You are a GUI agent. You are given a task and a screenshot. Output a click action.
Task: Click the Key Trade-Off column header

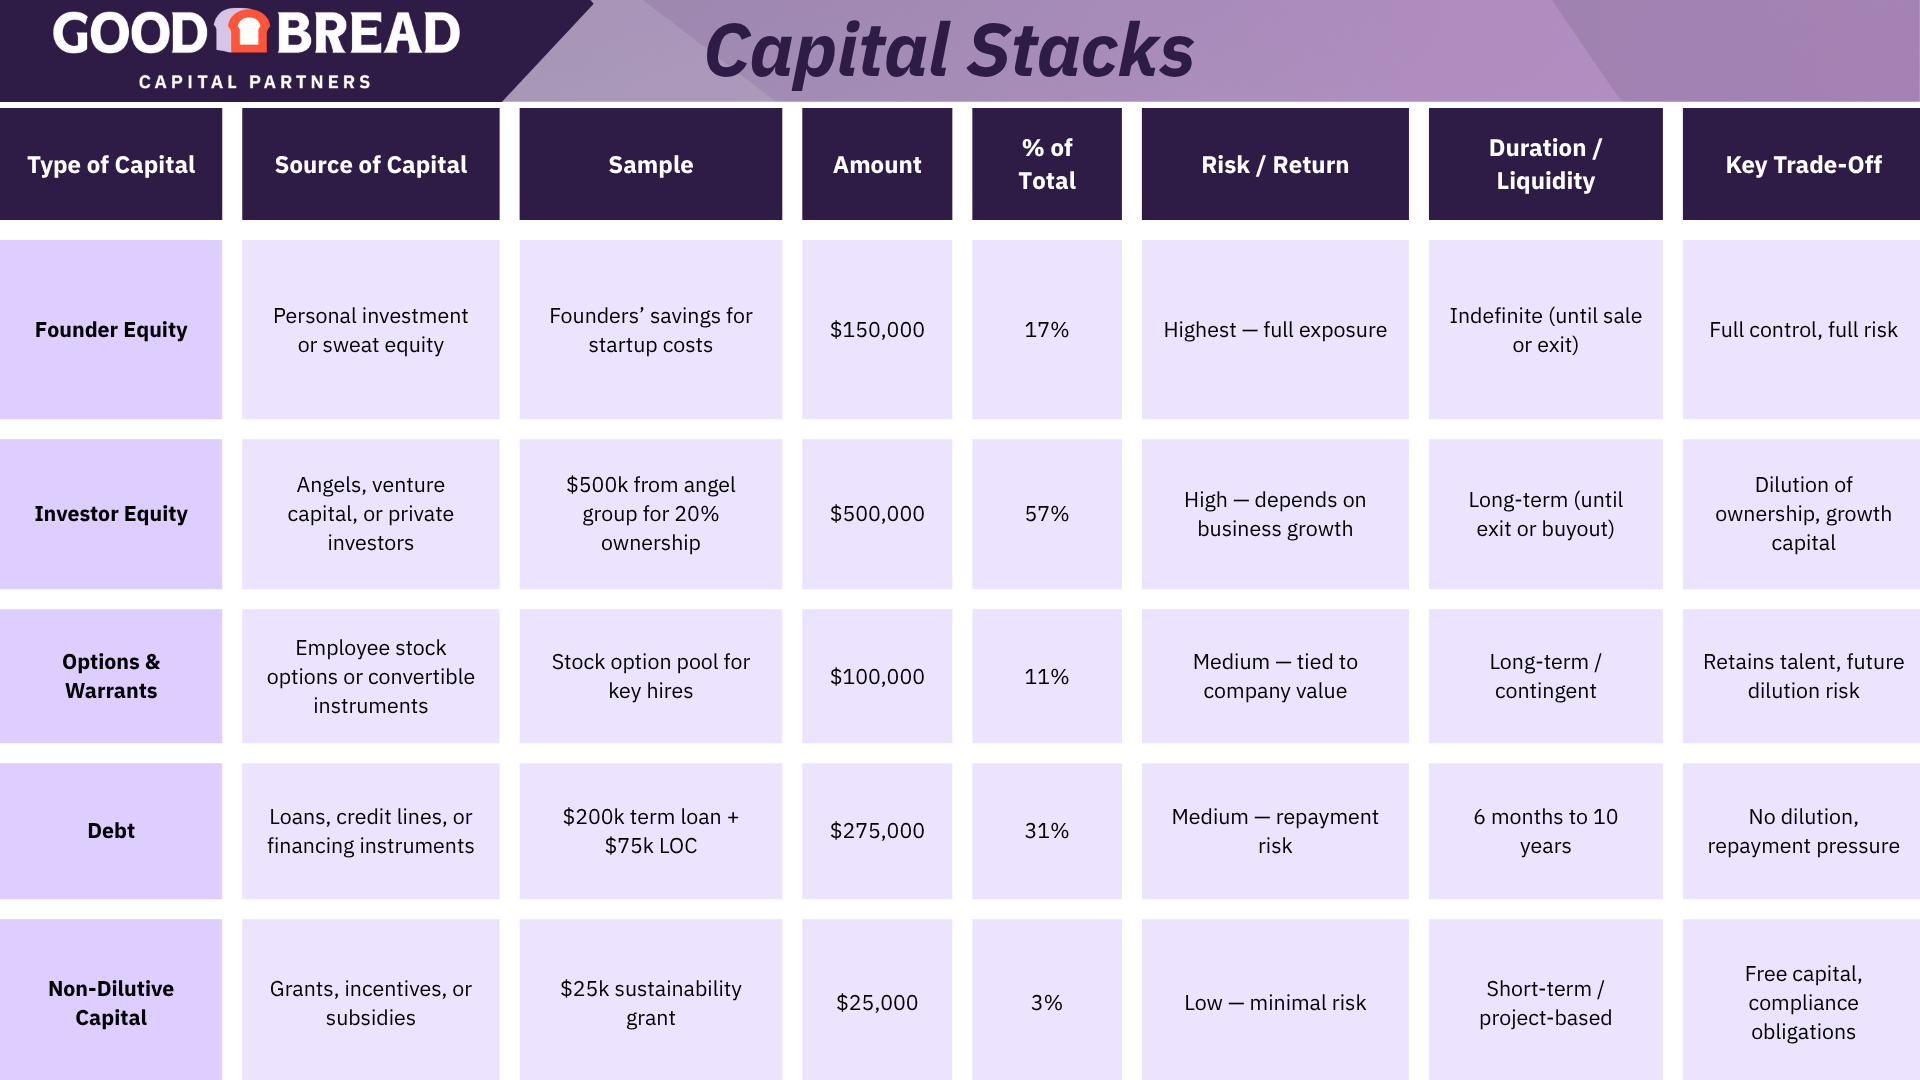tap(1802, 165)
